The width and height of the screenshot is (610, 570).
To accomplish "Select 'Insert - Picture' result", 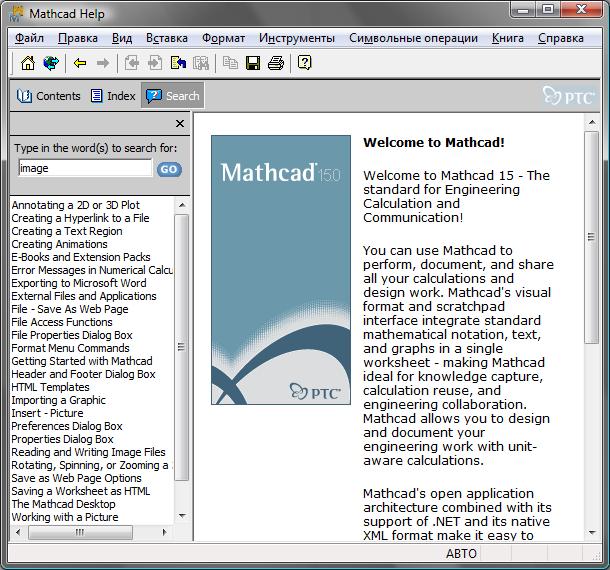I will pyautogui.click(x=47, y=413).
